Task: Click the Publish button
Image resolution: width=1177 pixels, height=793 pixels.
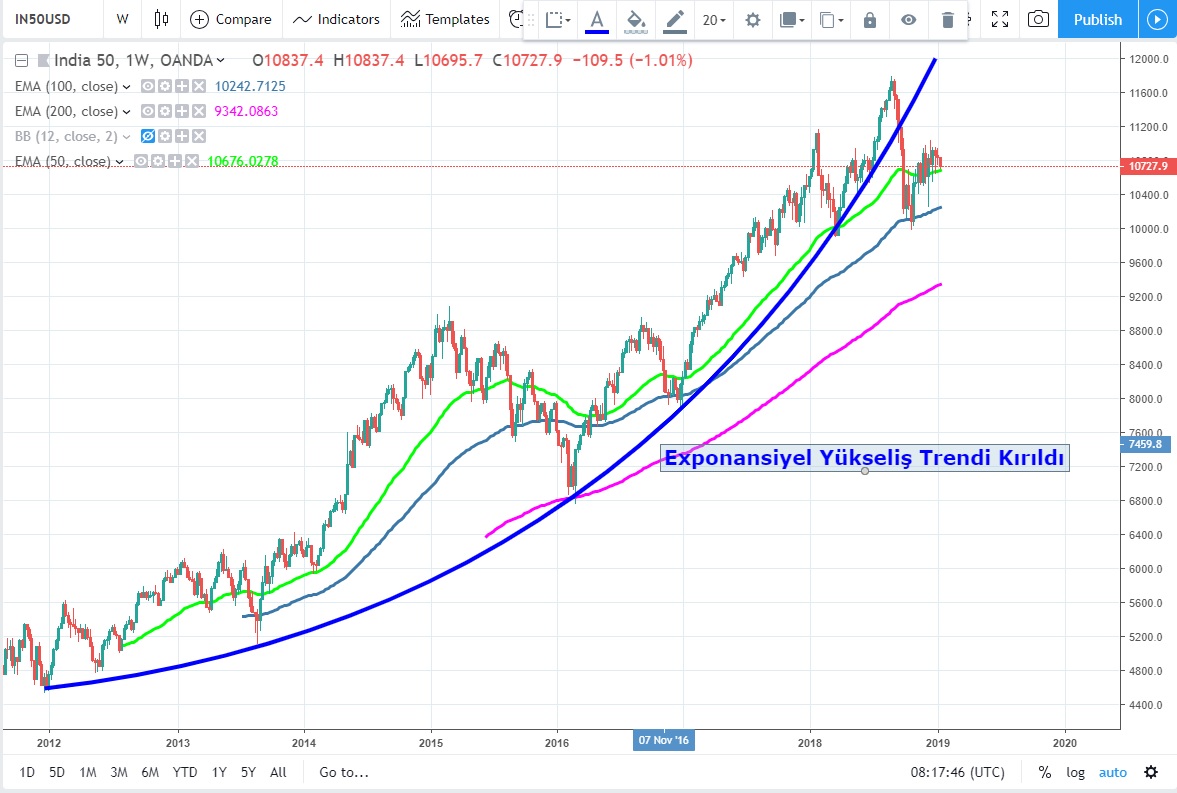Action: coord(1097,19)
